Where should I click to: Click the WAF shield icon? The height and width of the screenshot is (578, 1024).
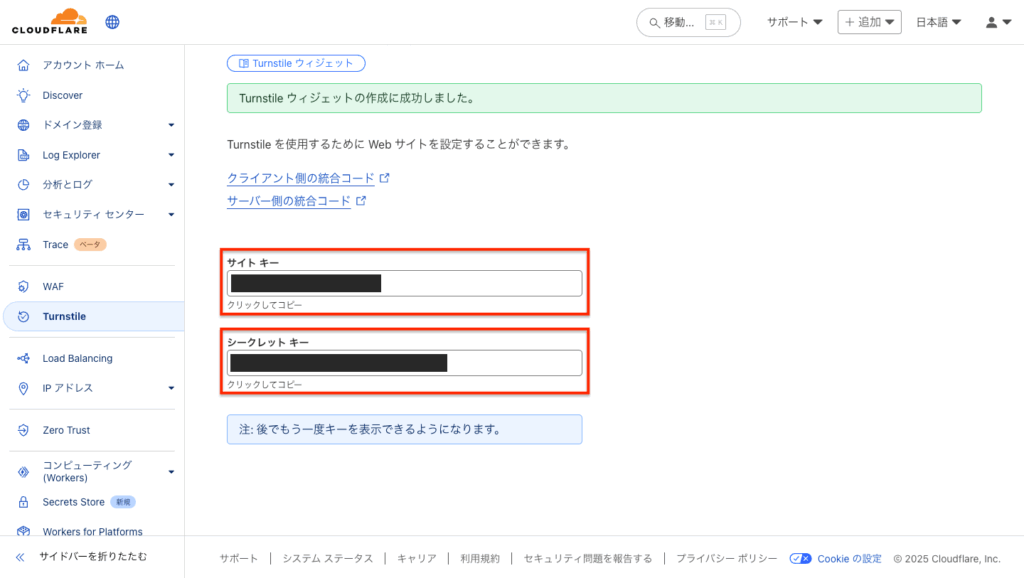pyautogui.click(x=24, y=286)
